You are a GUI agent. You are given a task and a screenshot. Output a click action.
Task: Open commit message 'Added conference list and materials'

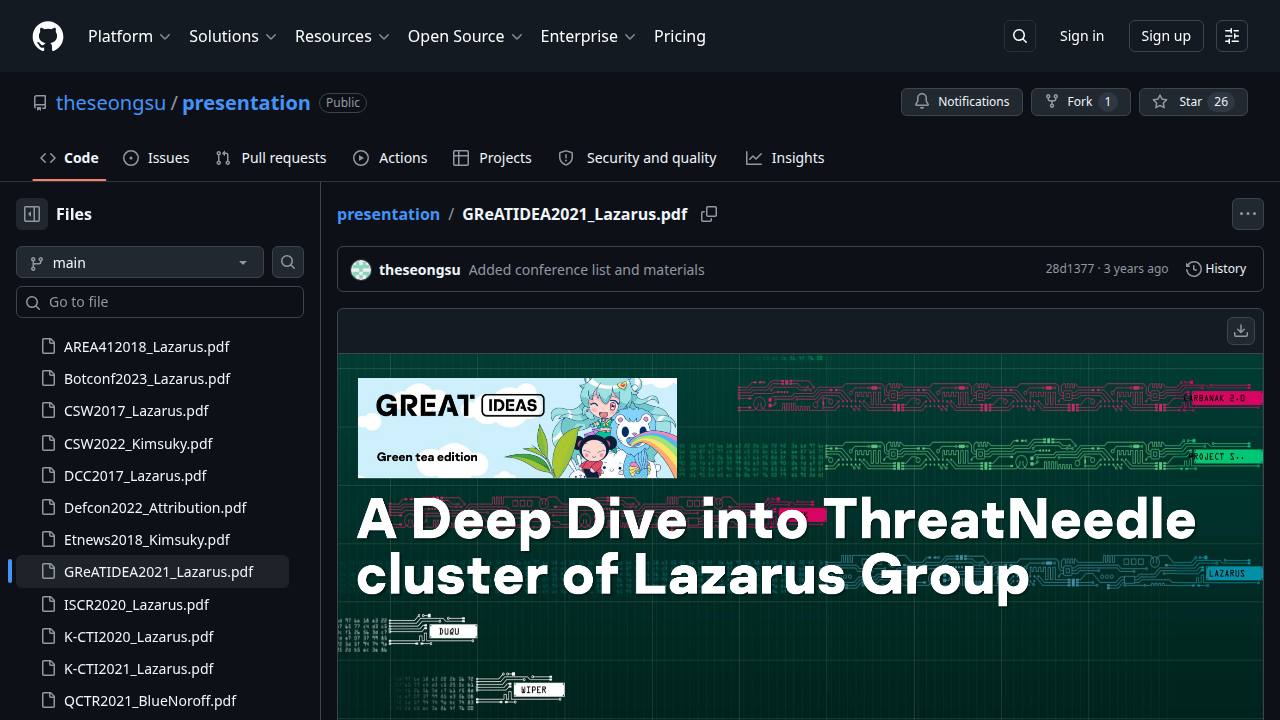(586, 270)
